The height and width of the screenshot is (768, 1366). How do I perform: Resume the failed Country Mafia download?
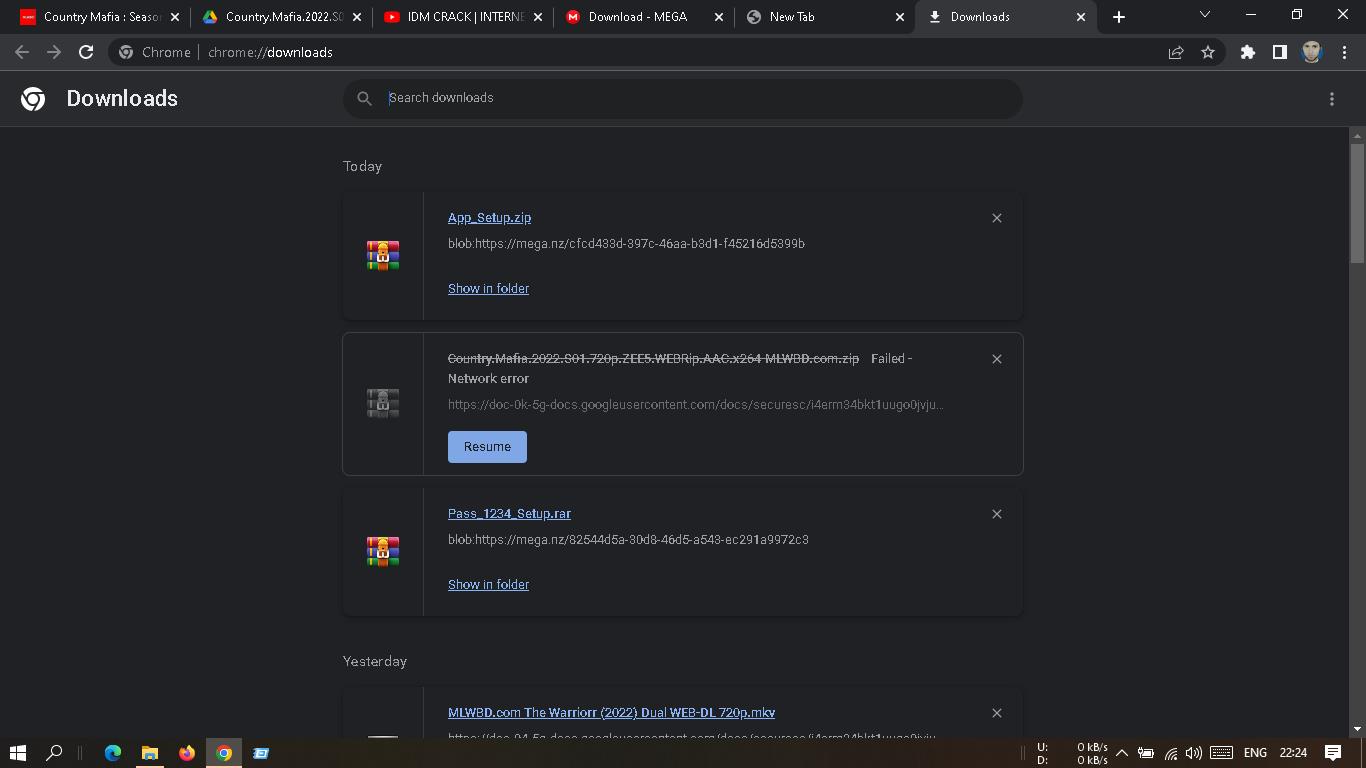[487, 447]
